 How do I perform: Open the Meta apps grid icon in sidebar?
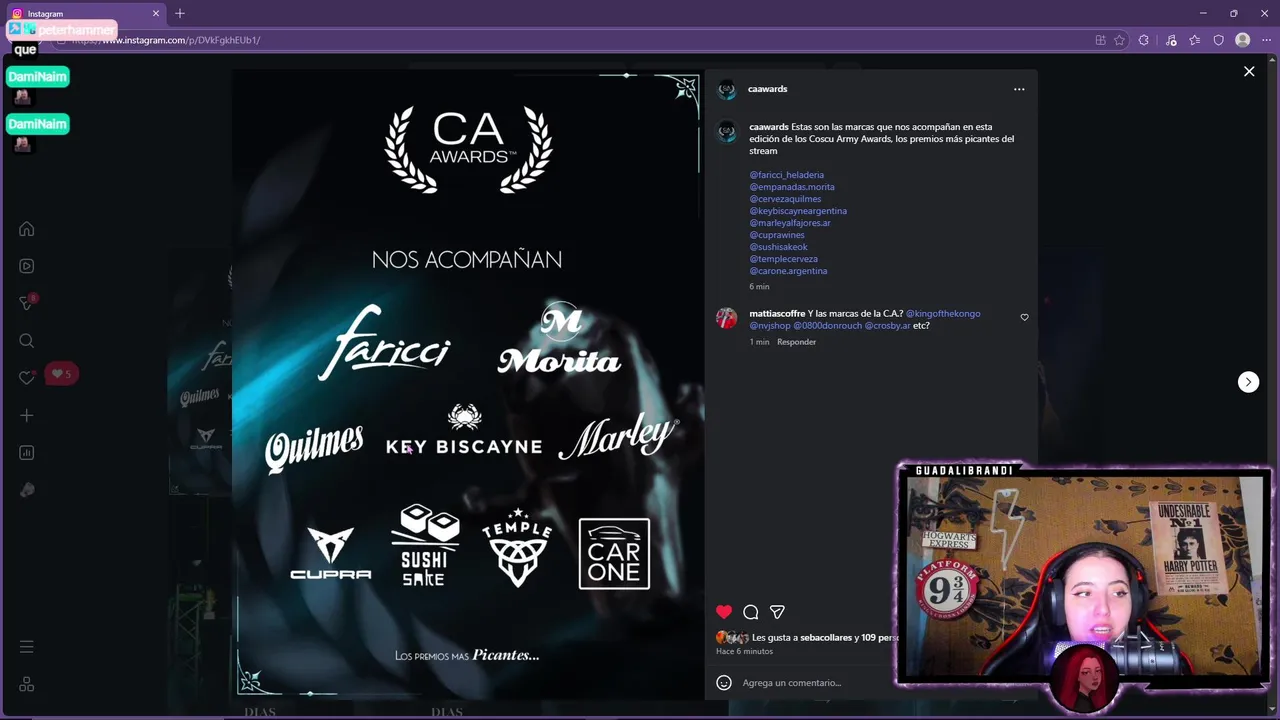27,685
